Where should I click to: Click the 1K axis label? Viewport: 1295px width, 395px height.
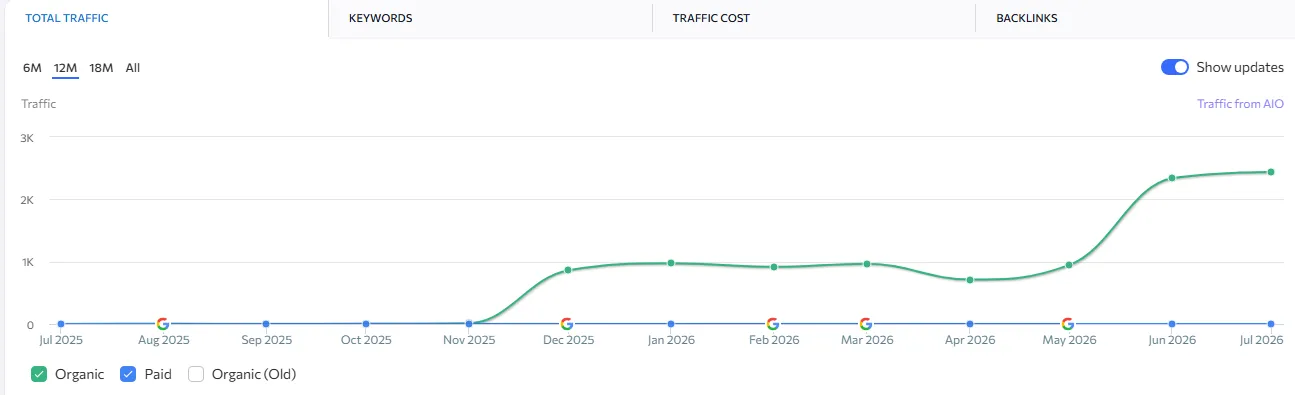tap(28, 263)
